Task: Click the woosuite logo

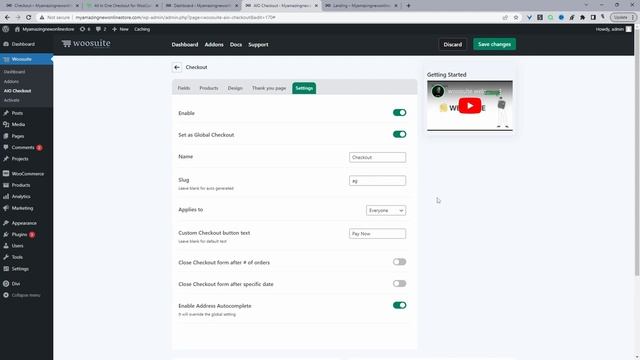Action: coord(86,44)
